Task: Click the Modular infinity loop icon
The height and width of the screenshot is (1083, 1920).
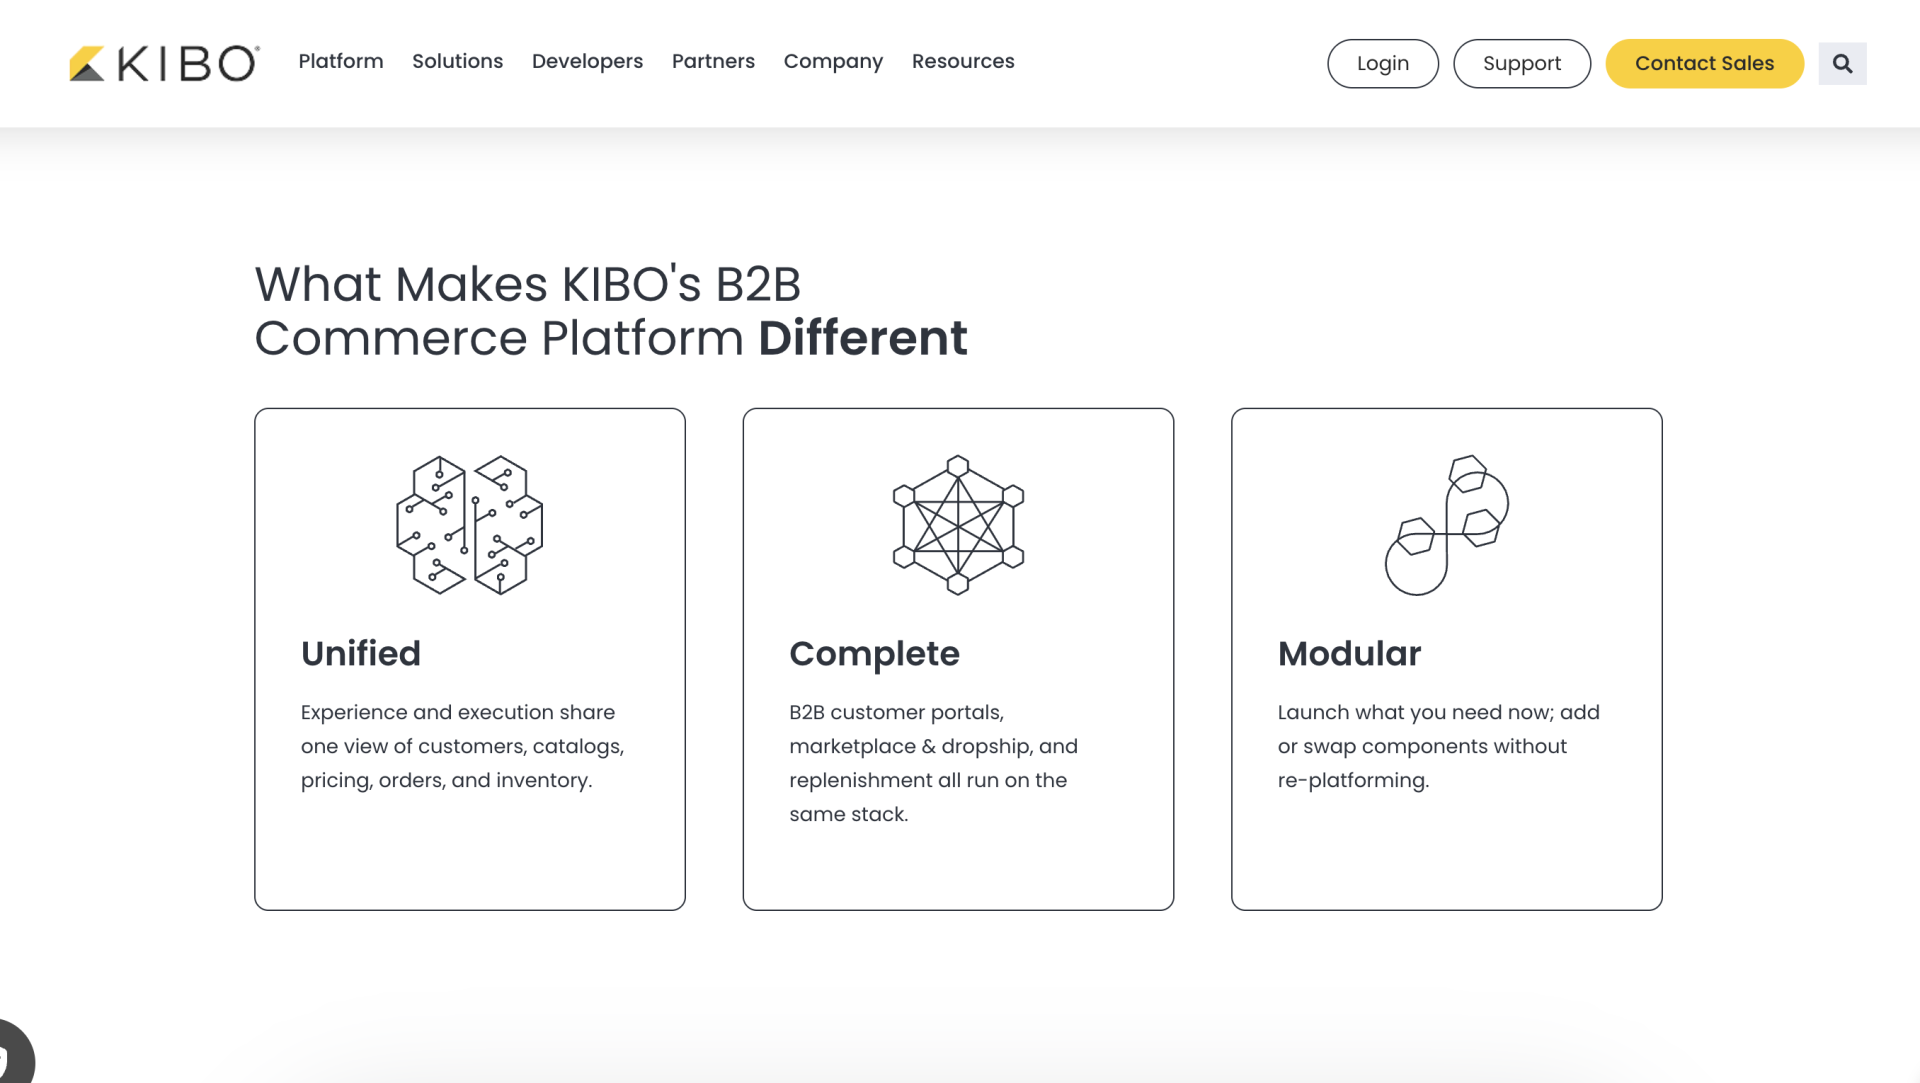Action: pyautogui.click(x=1447, y=525)
